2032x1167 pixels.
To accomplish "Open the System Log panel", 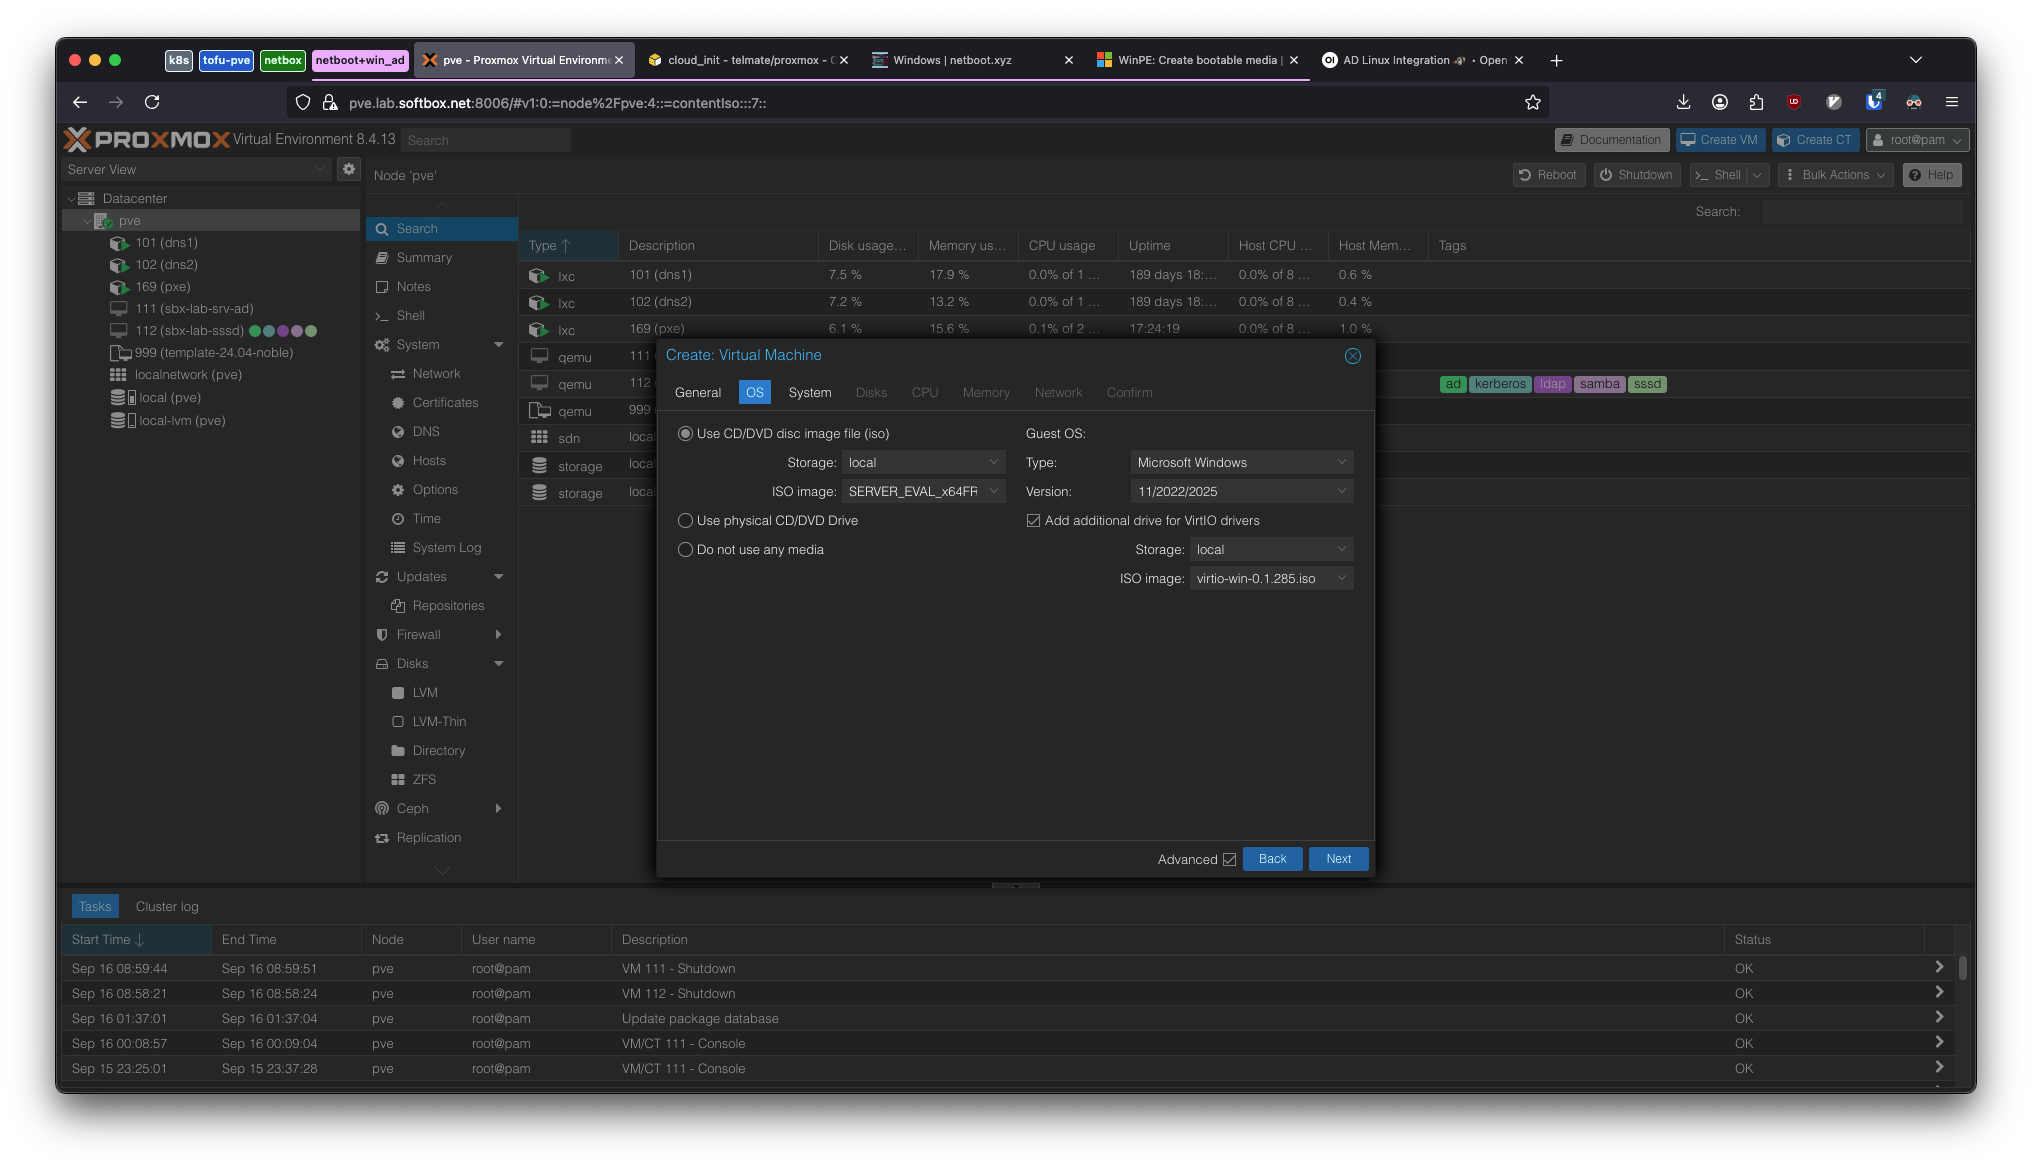I will [x=446, y=547].
